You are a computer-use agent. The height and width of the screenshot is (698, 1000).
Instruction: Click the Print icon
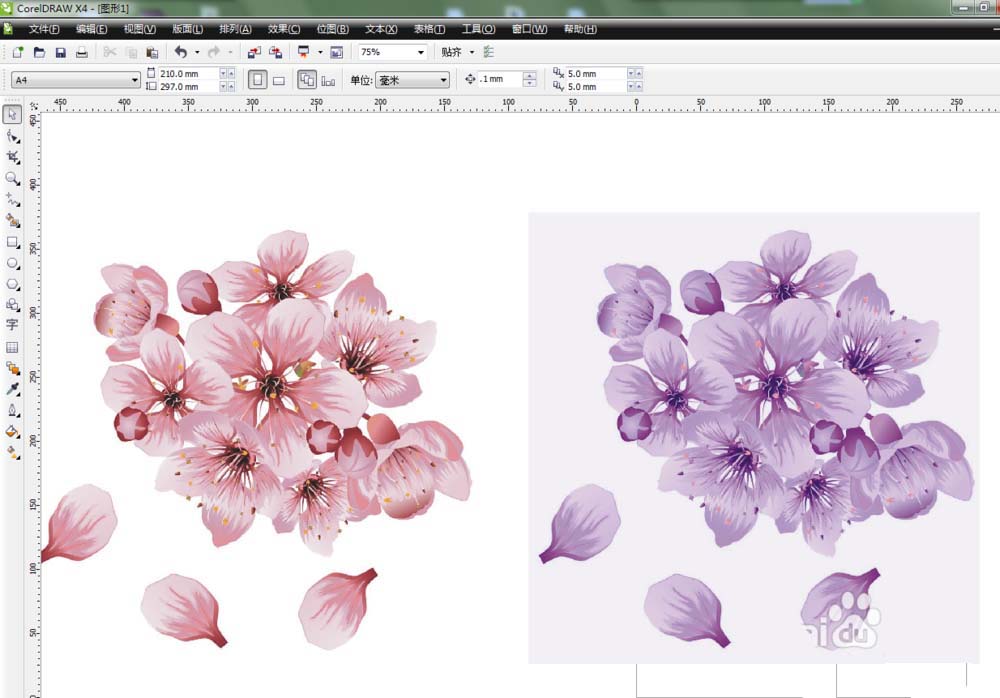(x=82, y=52)
